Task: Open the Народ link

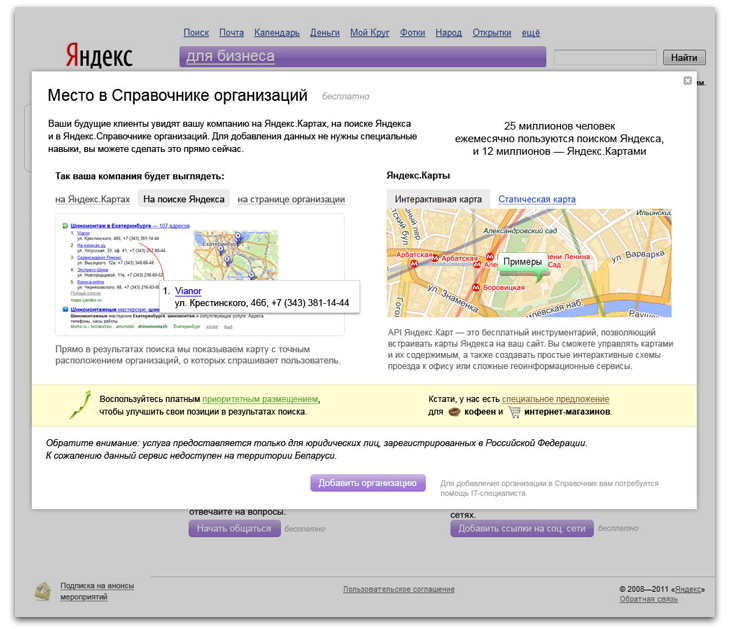Action: (448, 33)
